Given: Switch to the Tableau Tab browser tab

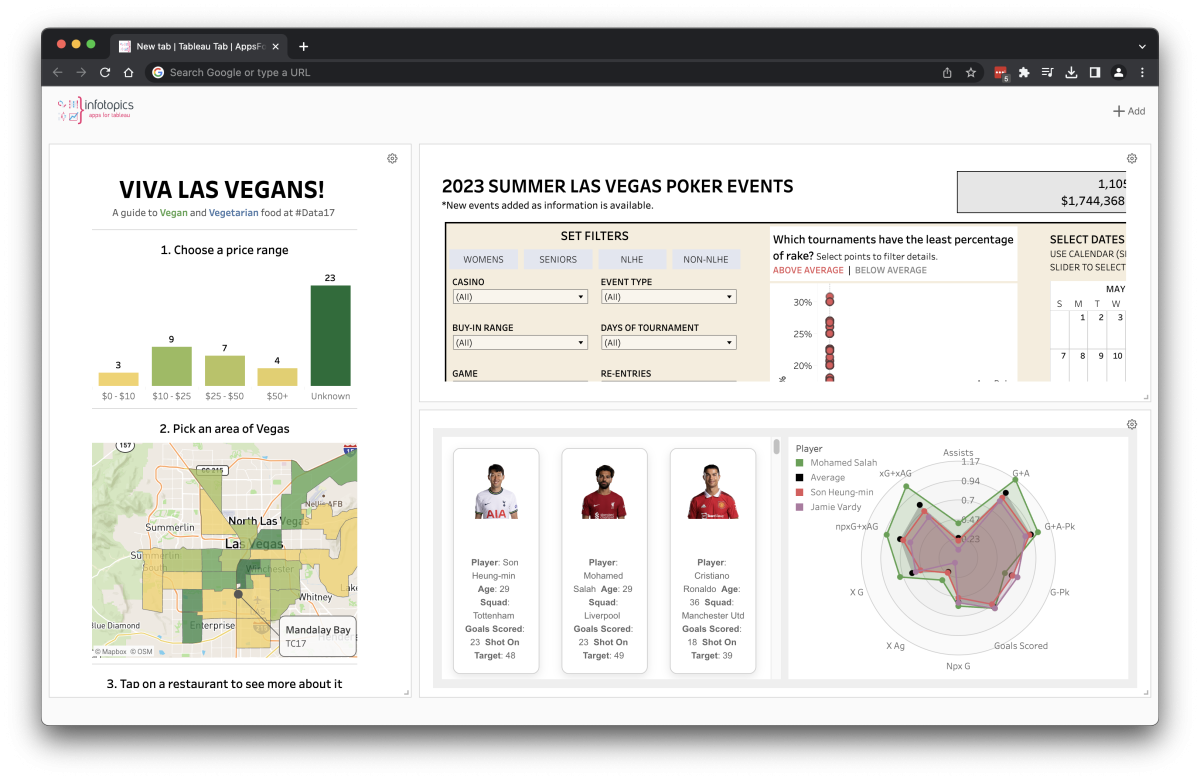Looking at the screenshot, I should click(193, 45).
